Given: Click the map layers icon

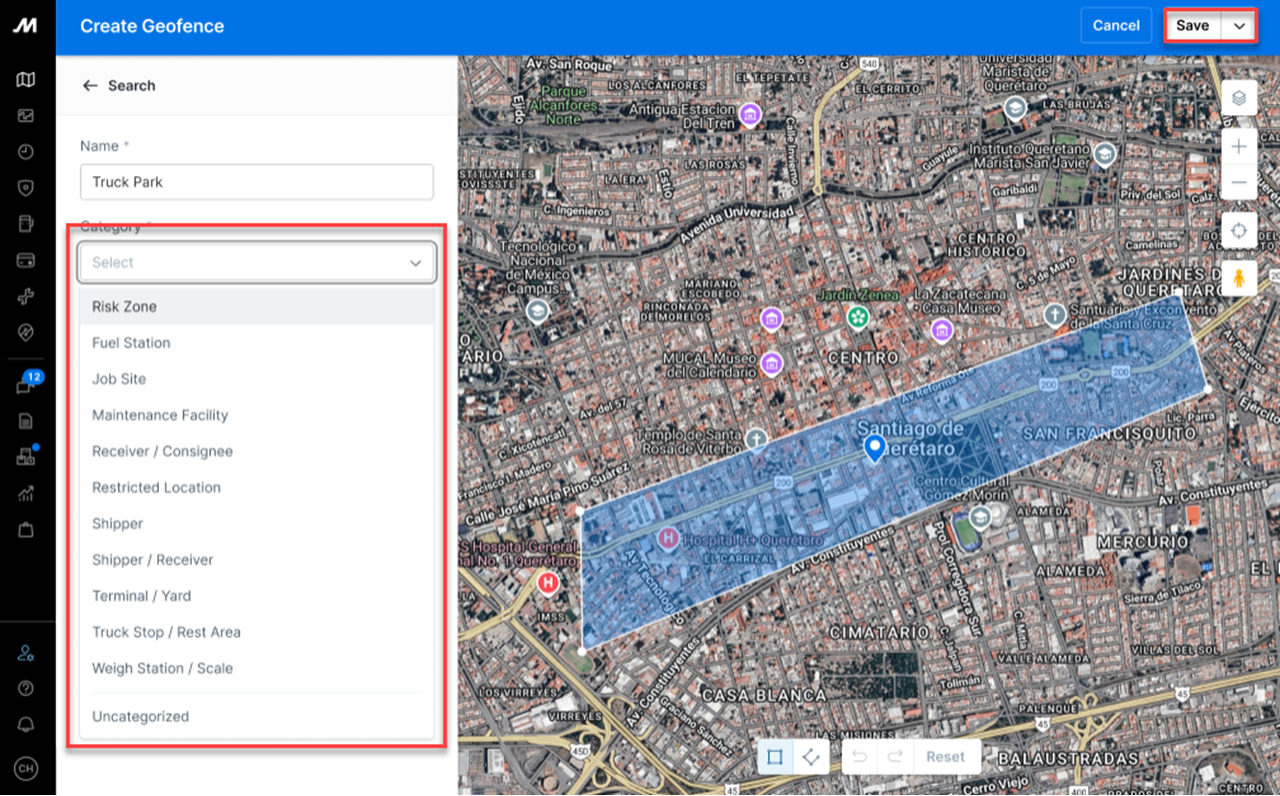Looking at the screenshot, I should 1239,98.
